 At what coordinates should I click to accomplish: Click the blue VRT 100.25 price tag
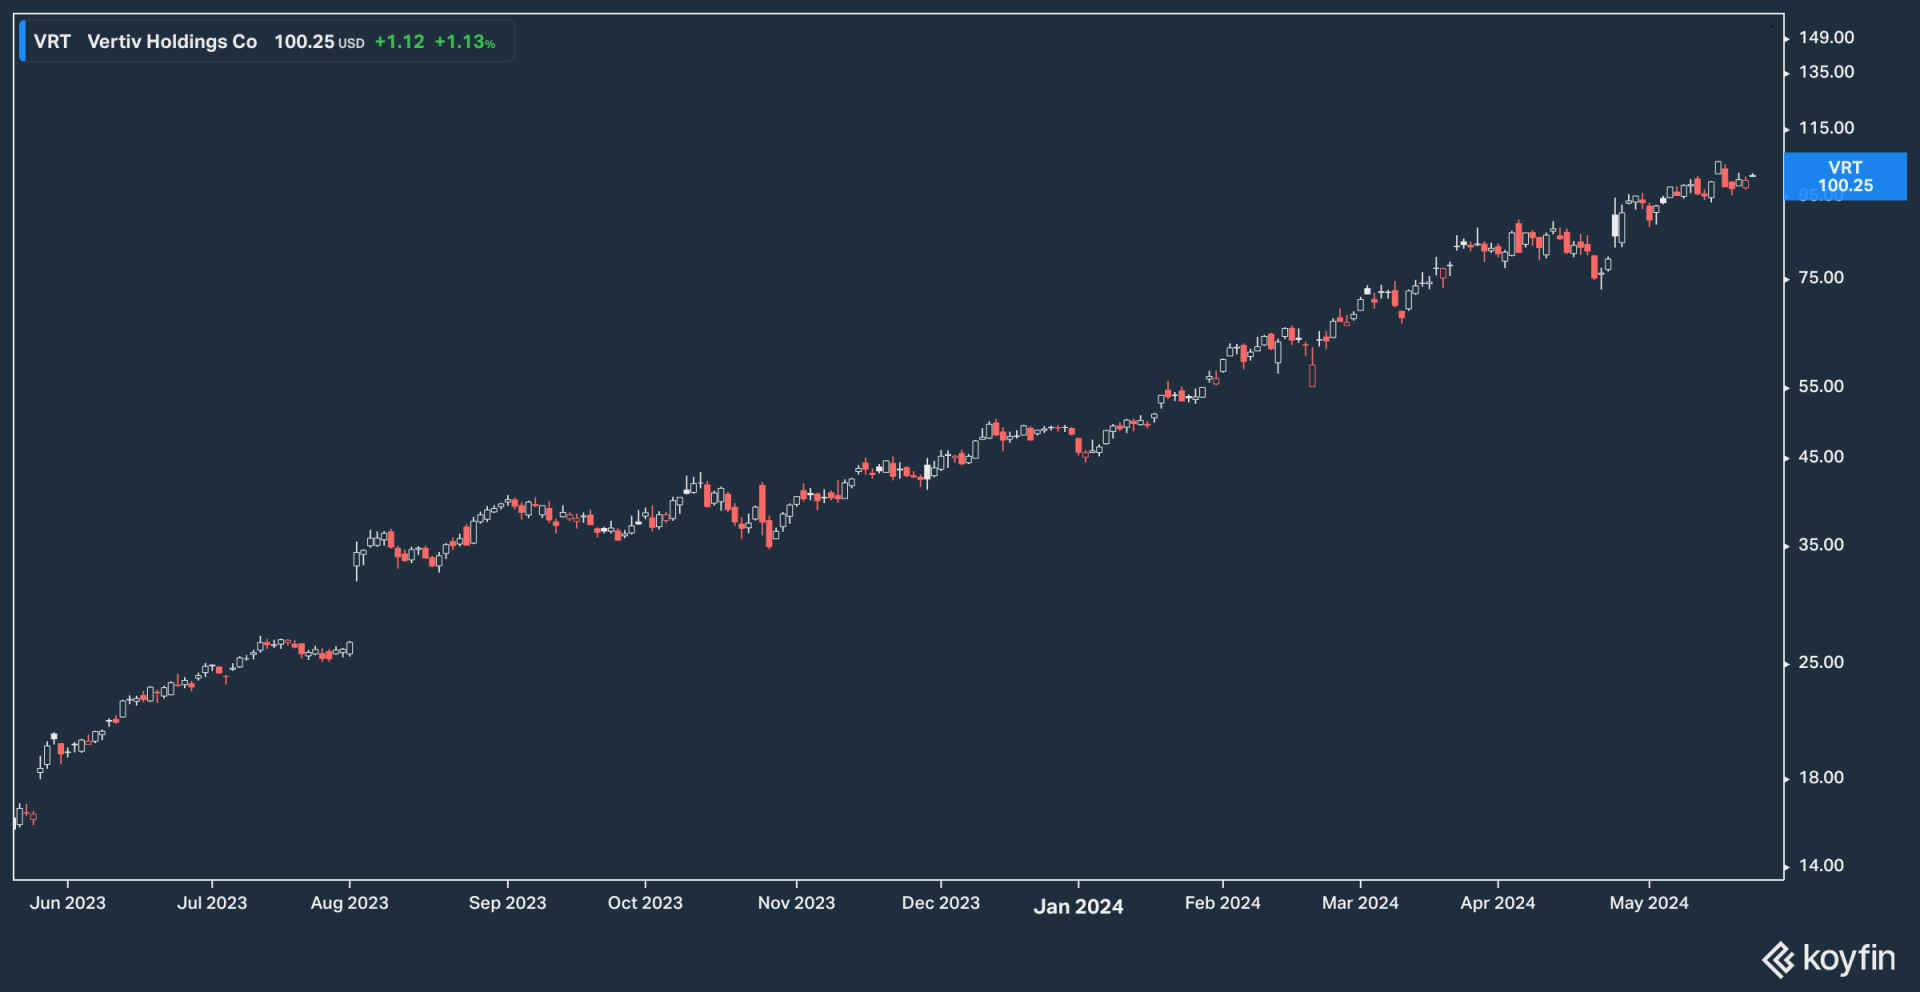click(1845, 177)
